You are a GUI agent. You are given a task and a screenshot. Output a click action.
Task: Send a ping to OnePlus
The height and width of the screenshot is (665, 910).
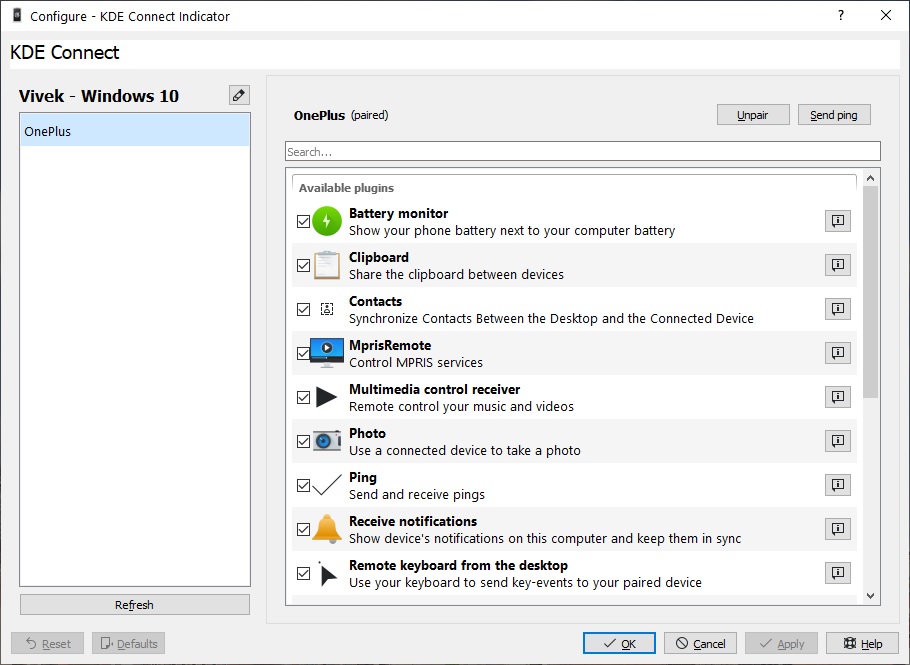click(834, 115)
